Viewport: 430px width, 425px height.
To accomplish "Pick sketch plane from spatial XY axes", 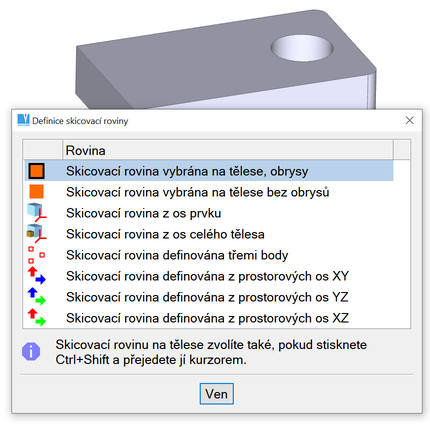I will 209,276.
